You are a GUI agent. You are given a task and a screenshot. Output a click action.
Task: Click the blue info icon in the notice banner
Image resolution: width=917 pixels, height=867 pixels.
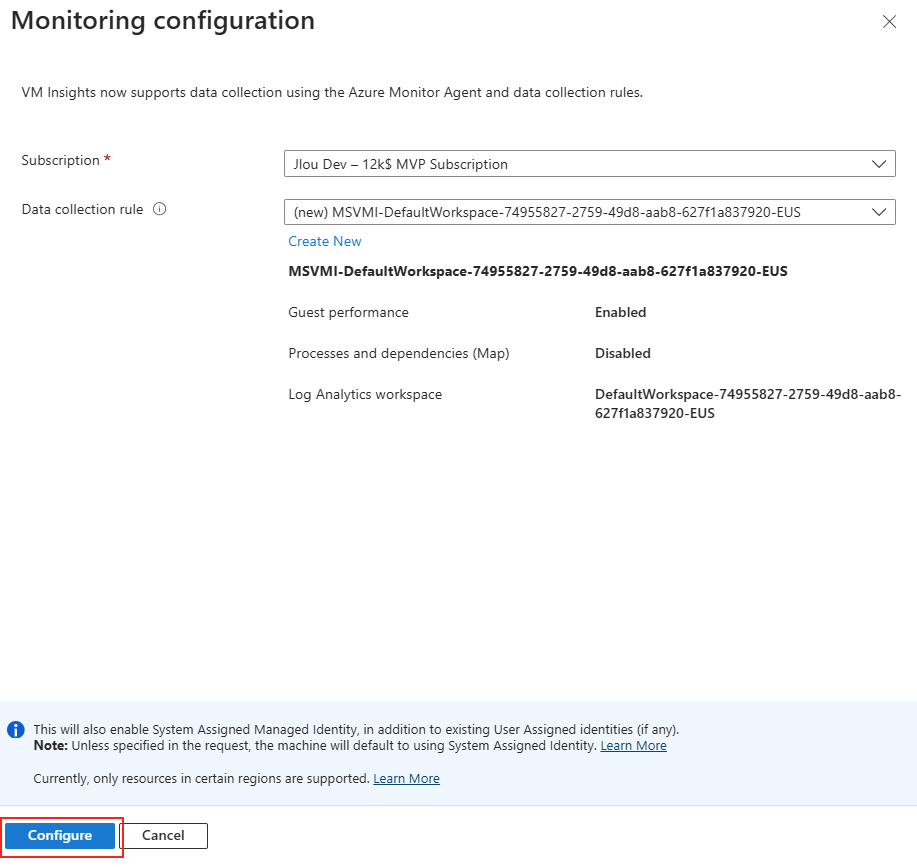point(16,730)
